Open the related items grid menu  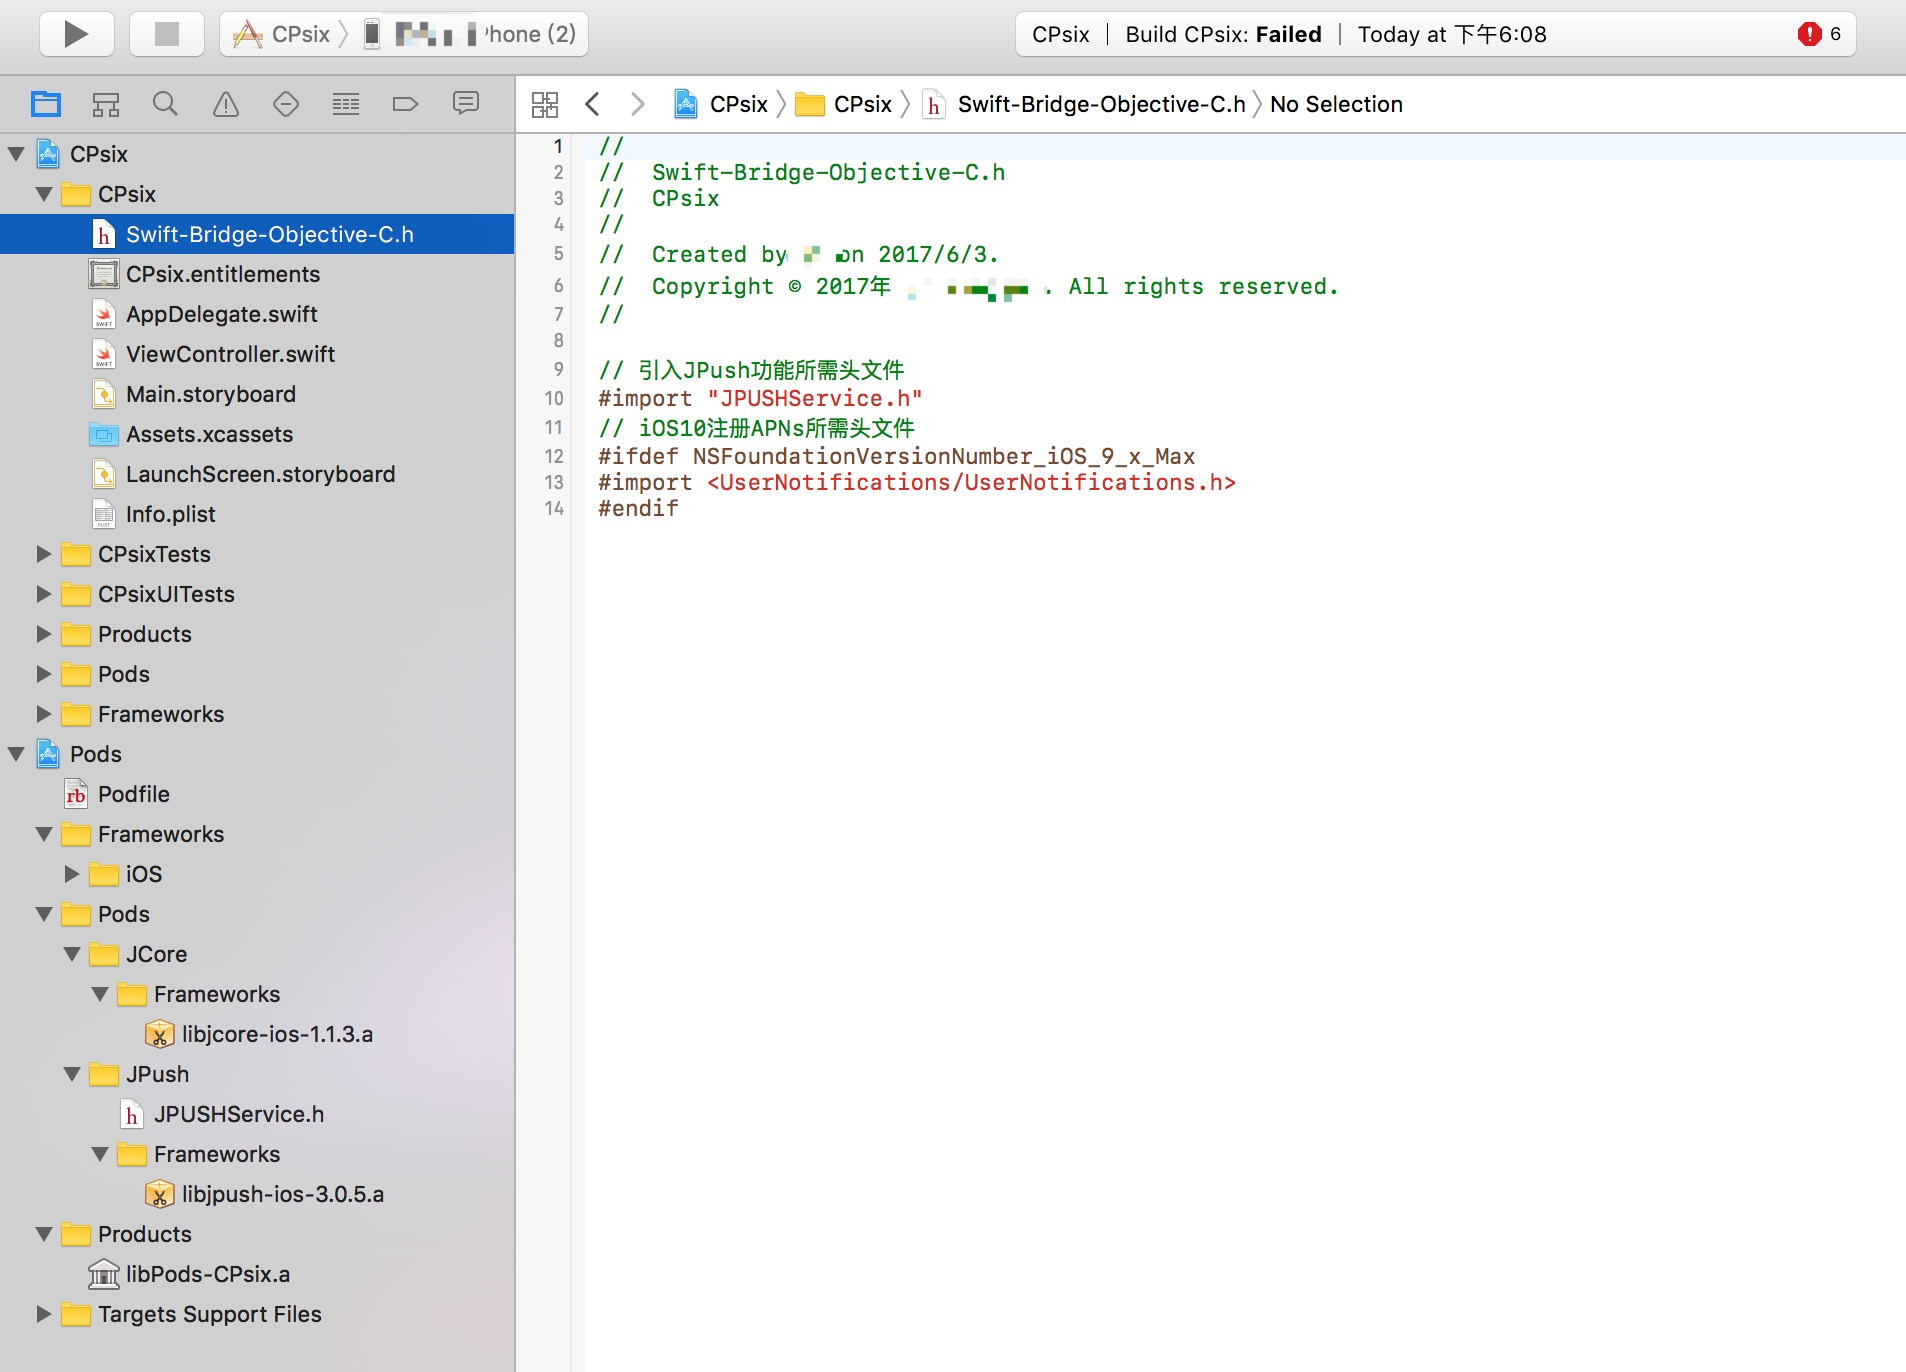pyautogui.click(x=545, y=104)
